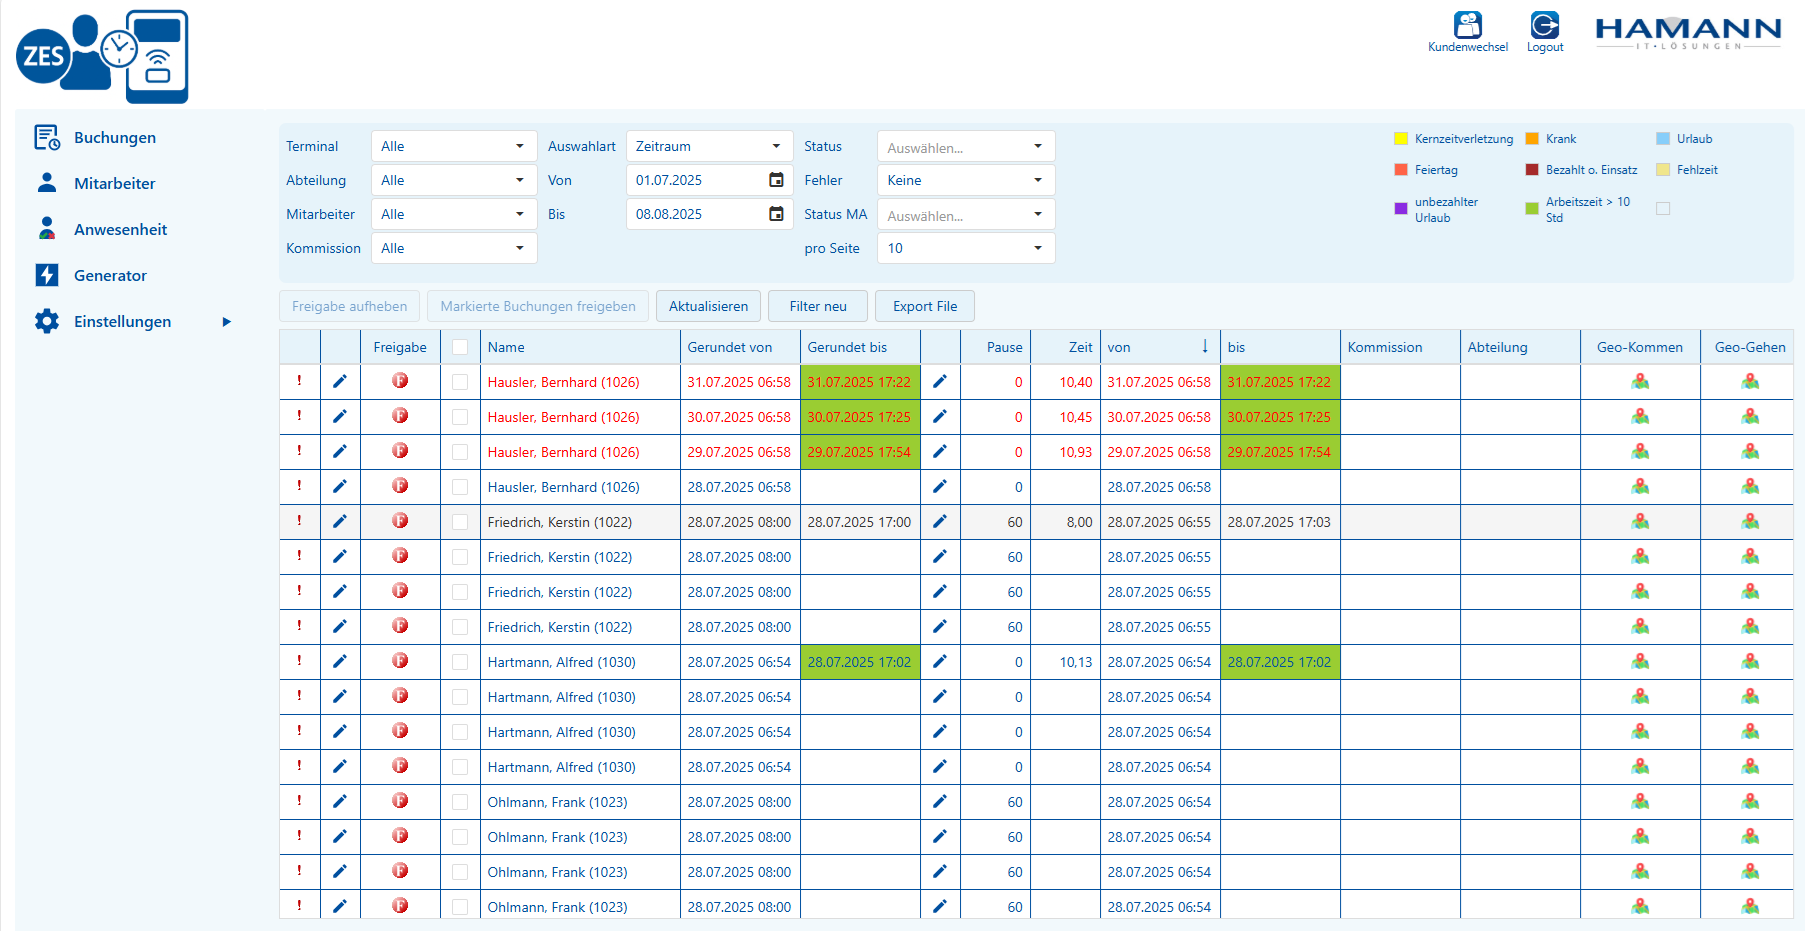This screenshot has width=1805, height=931.
Task: Click Markierte Buchungen freigeben button
Action: coord(538,306)
